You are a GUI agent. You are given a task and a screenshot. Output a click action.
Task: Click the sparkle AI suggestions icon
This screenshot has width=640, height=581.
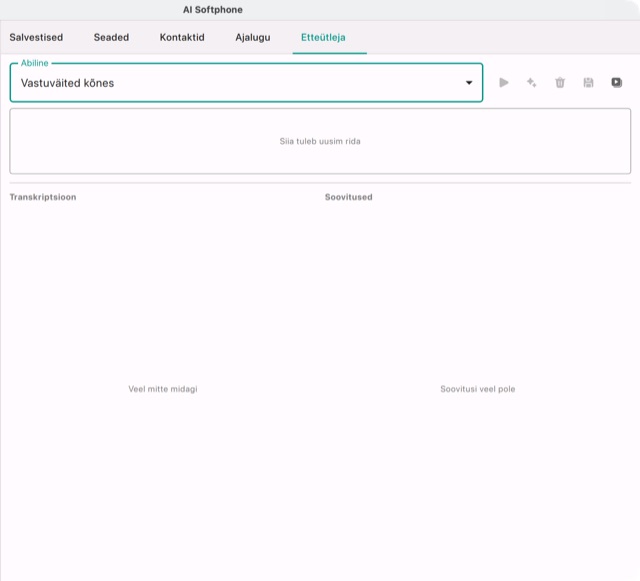pos(531,83)
